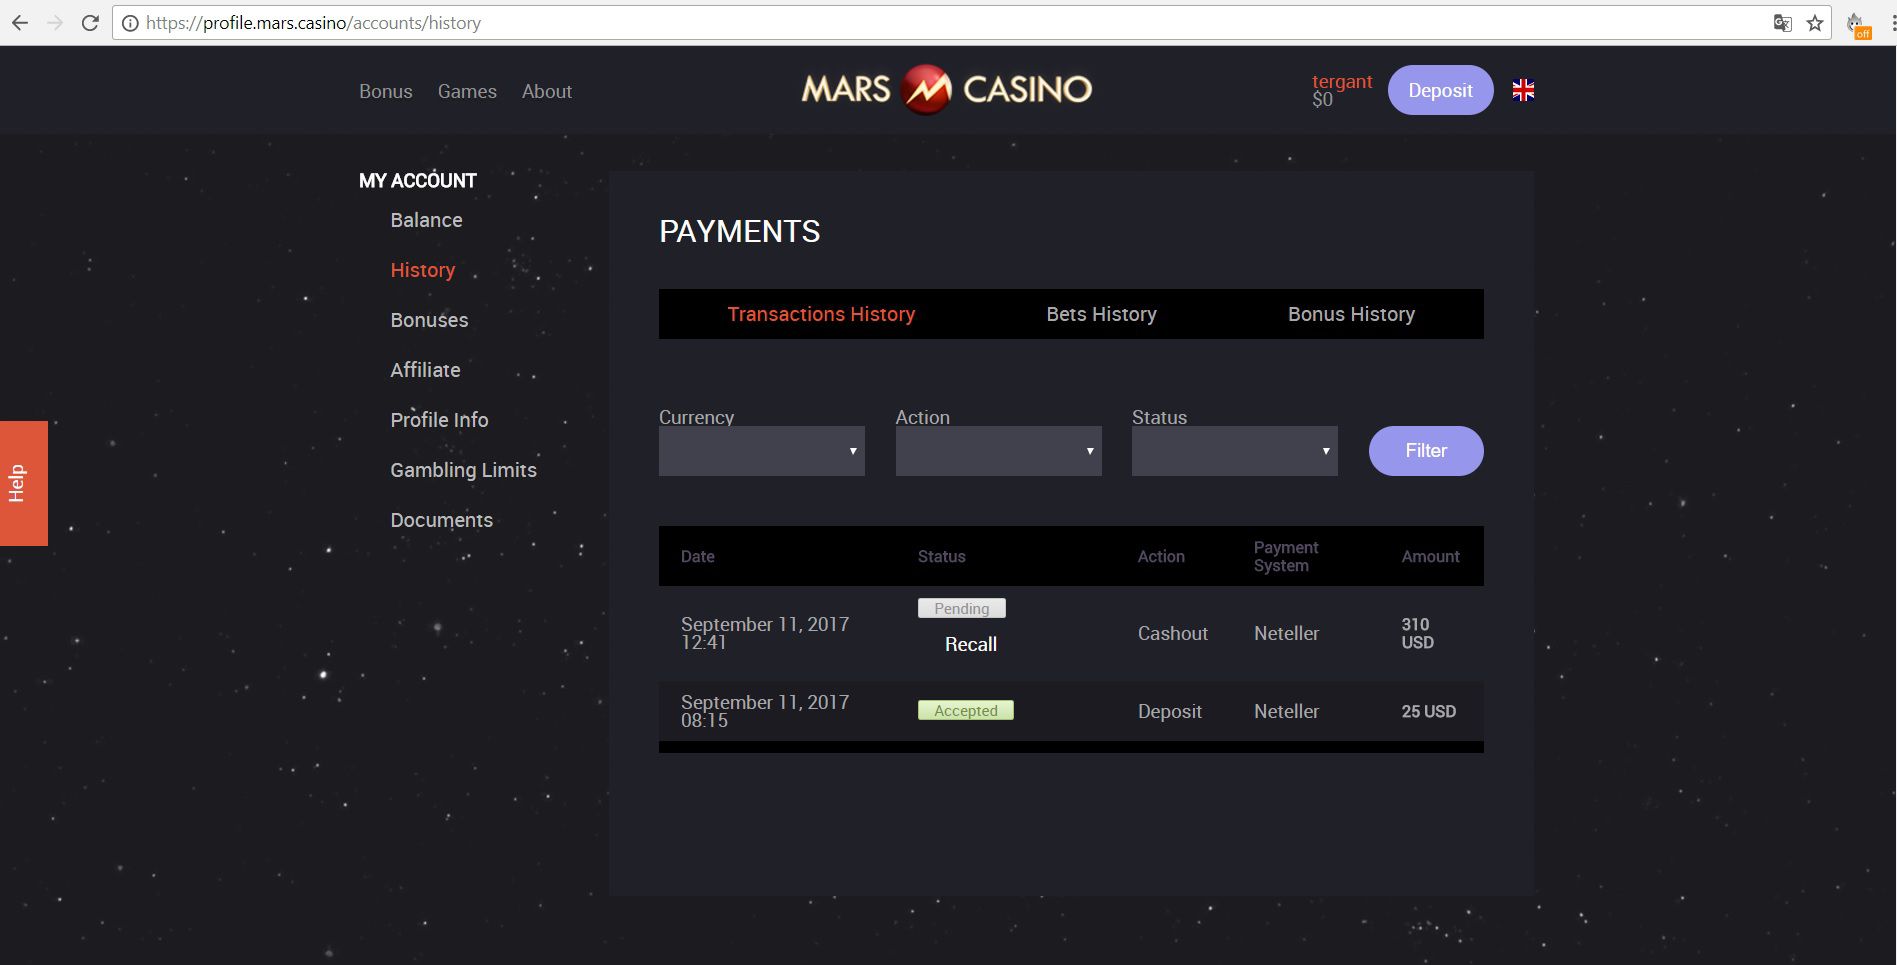Click the Accepted status badge
Image resolution: width=1897 pixels, height=965 pixels.
(966, 710)
